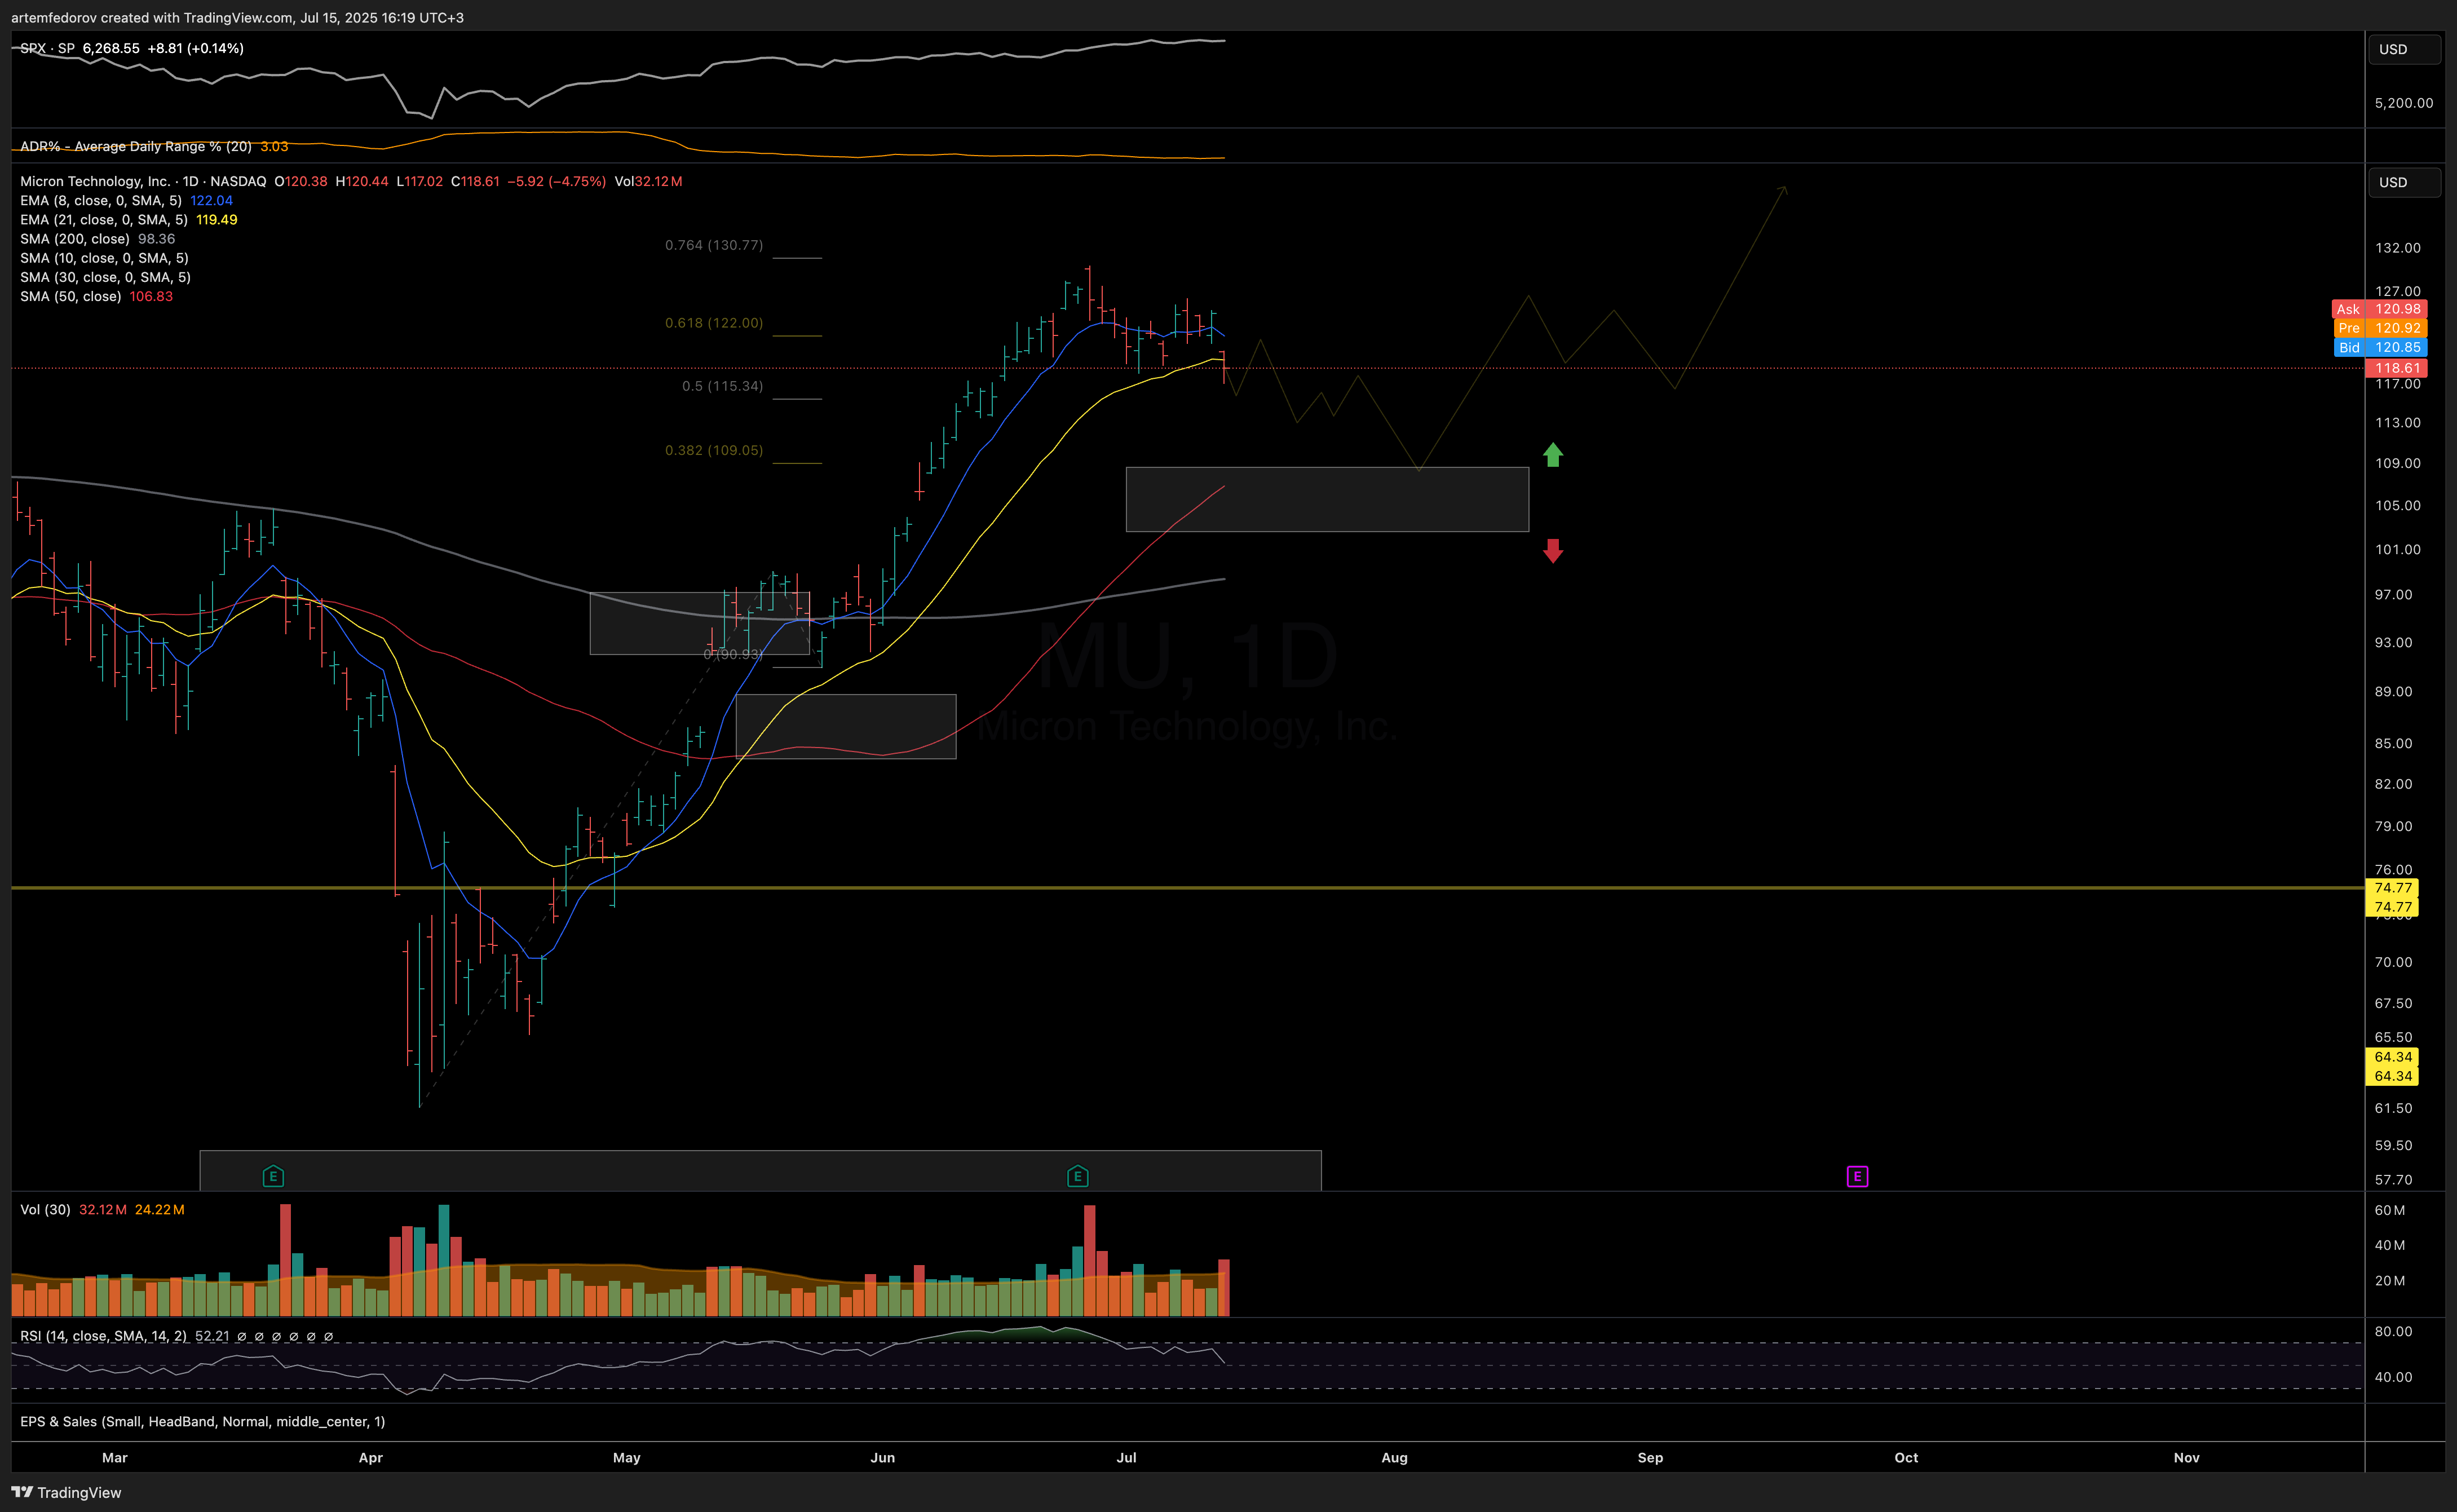Image resolution: width=2457 pixels, height=1512 pixels.
Task: Click the green earnings E marker in April
Action: point(273,1176)
